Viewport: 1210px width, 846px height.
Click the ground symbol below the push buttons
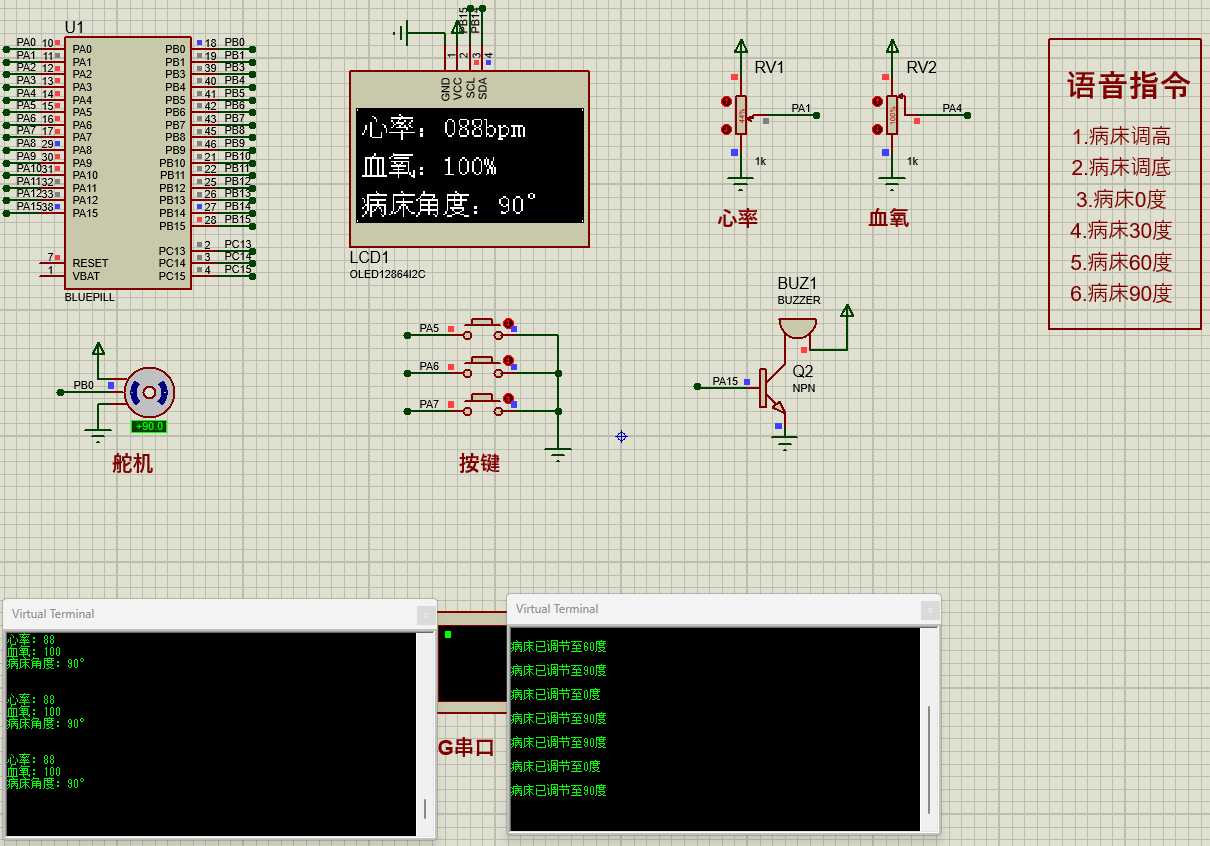tap(556, 450)
